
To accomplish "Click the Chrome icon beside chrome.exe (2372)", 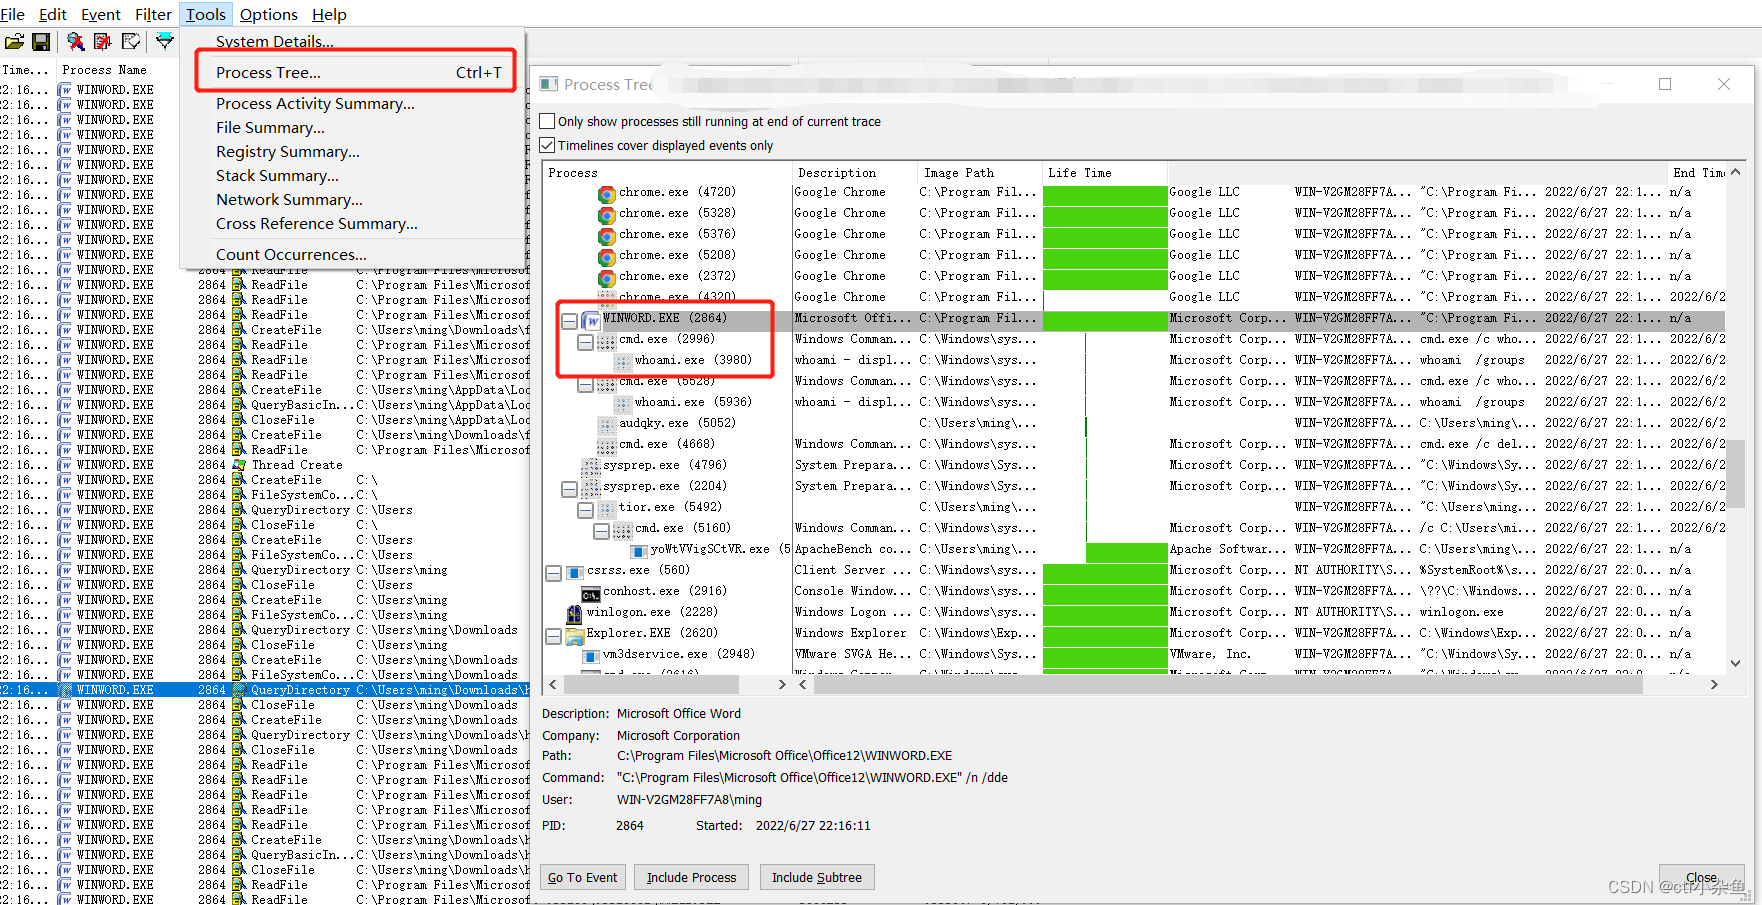I will click(x=606, y=277).
